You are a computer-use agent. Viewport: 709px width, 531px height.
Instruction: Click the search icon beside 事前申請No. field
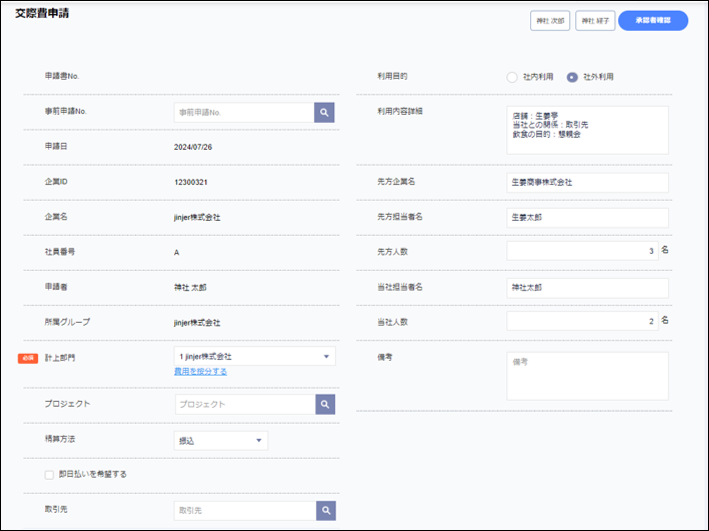tap(324, 112)
